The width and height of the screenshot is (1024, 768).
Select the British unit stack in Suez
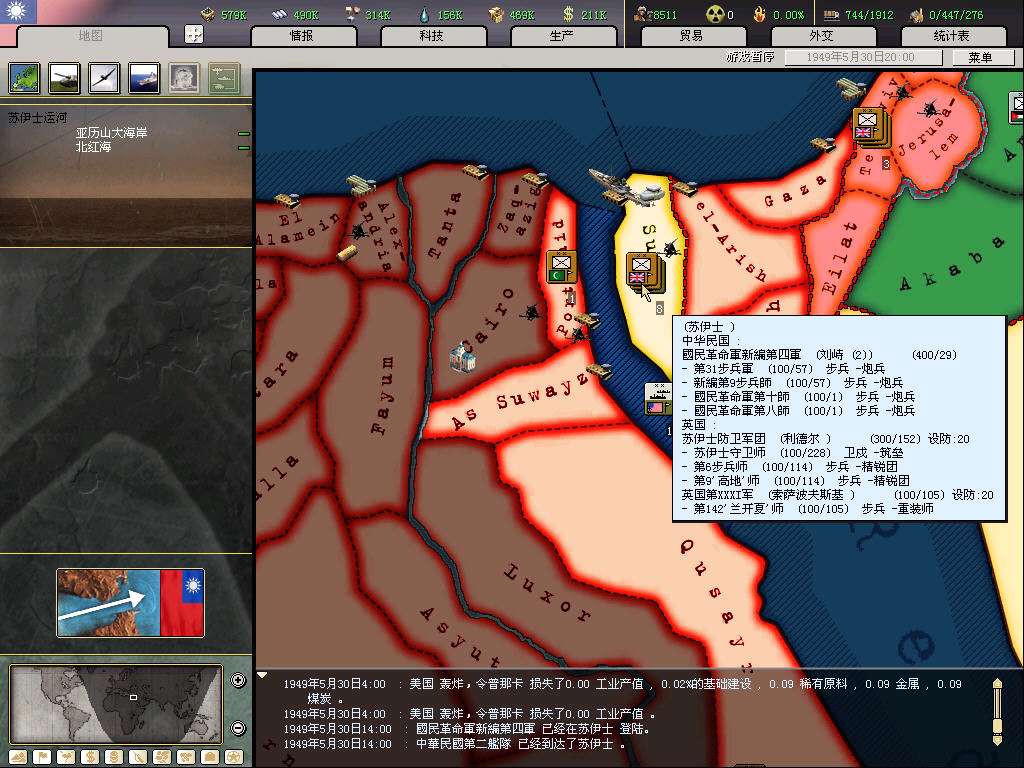pos(645,271)
